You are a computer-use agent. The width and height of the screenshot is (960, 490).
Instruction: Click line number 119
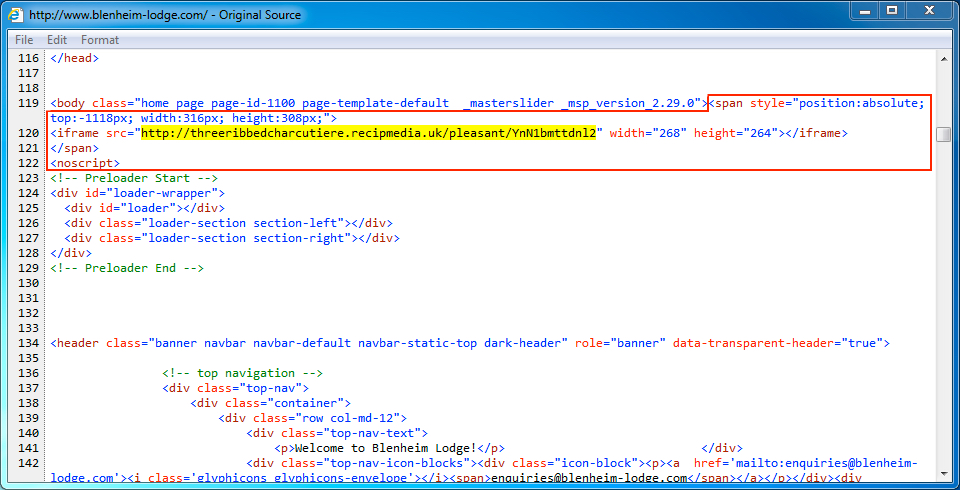pyautogui.click(x=29, y=103)
